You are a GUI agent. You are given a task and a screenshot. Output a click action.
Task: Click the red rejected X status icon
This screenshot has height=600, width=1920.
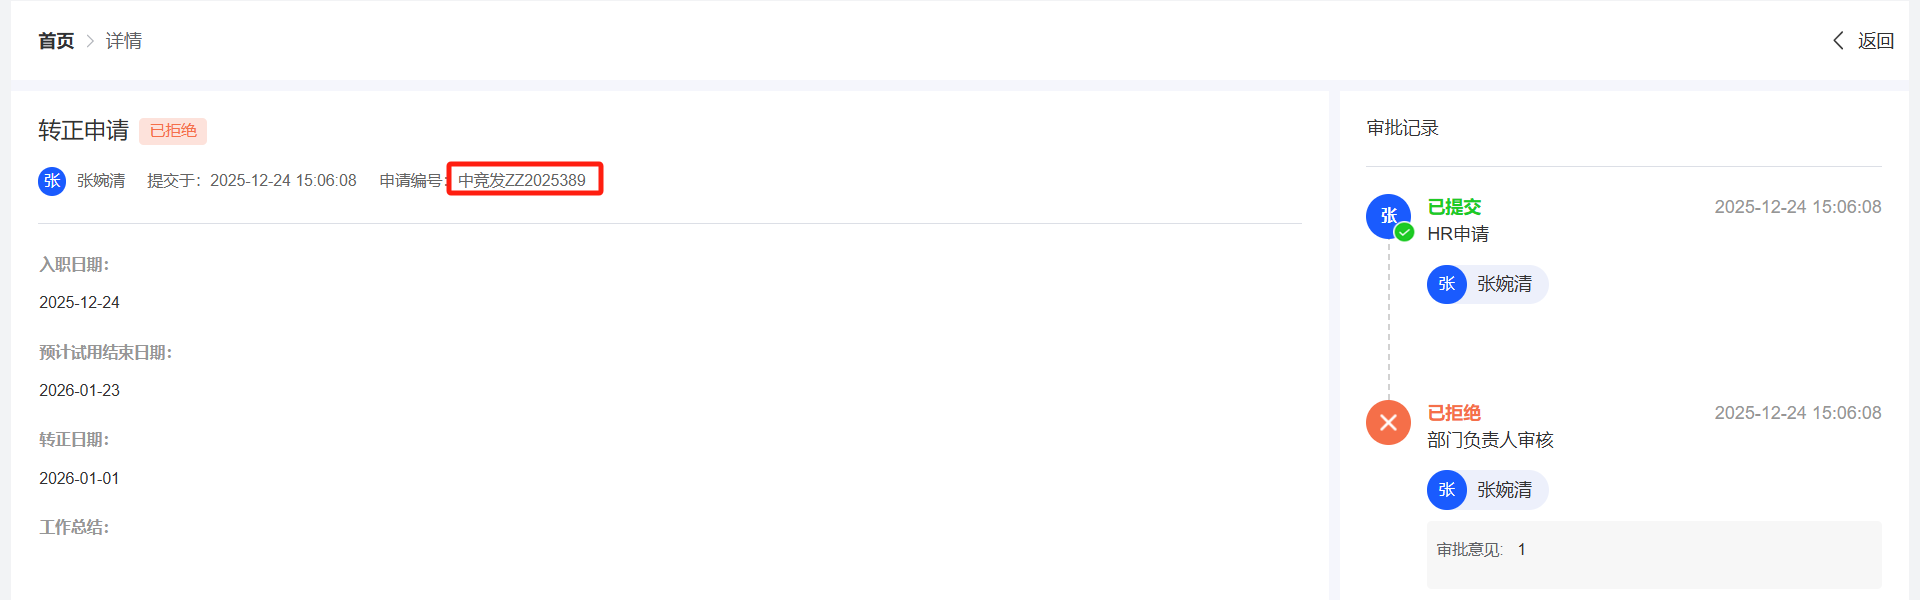point(1388,423)
